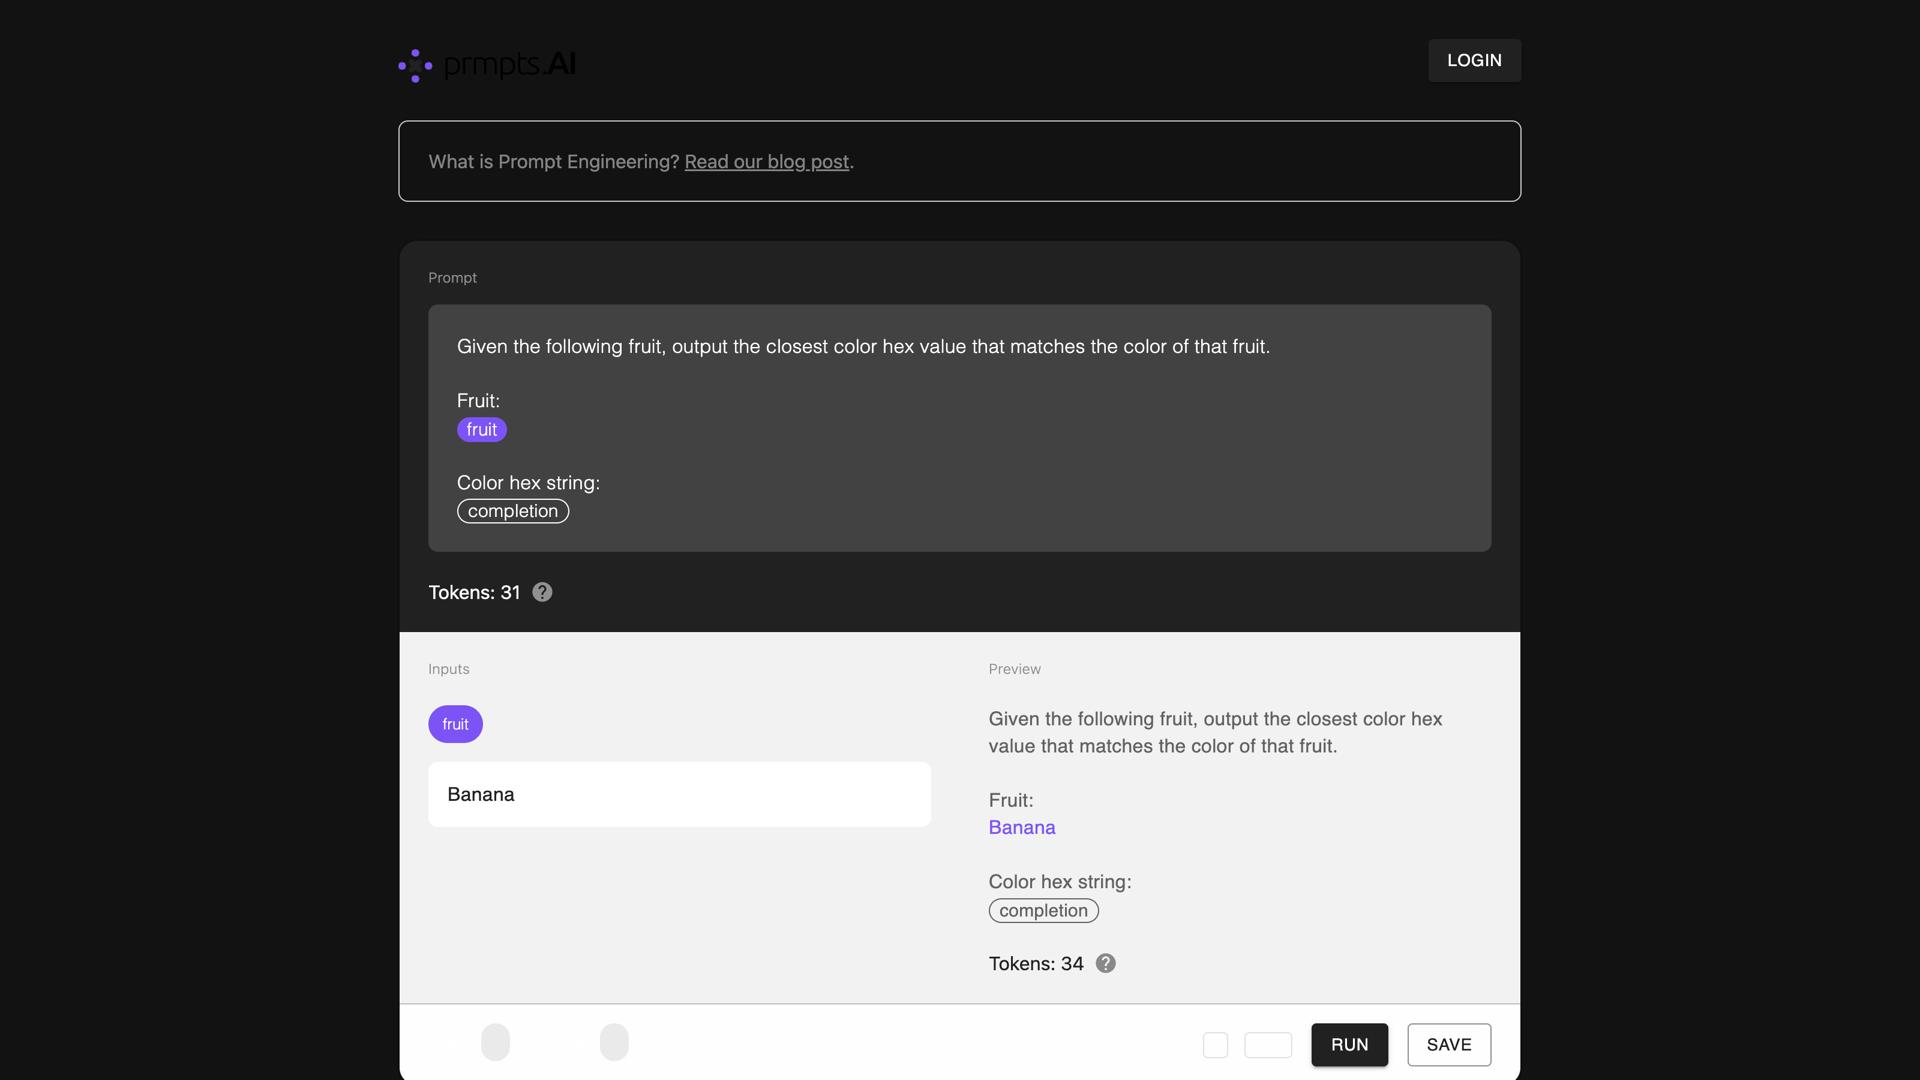This screenshot has height=1080, width=1920.
Task: Select the purple fruit chip in the prompt editor
Action: click(481, 430)
